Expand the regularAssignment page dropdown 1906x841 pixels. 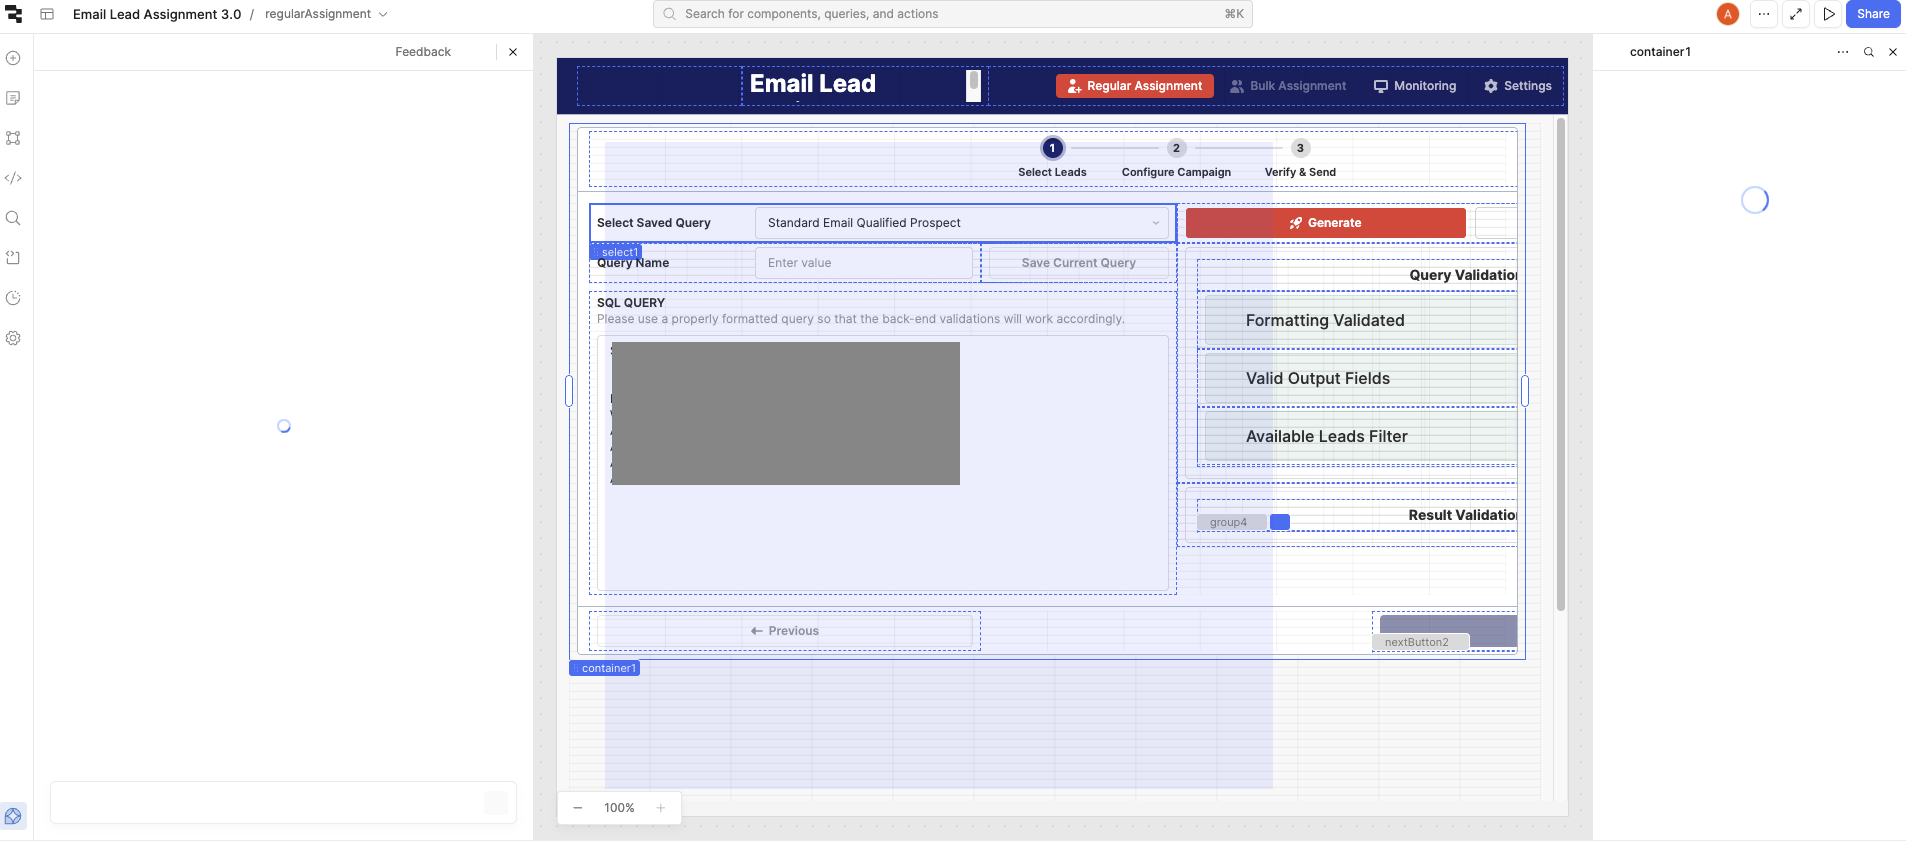coord(383,14)
